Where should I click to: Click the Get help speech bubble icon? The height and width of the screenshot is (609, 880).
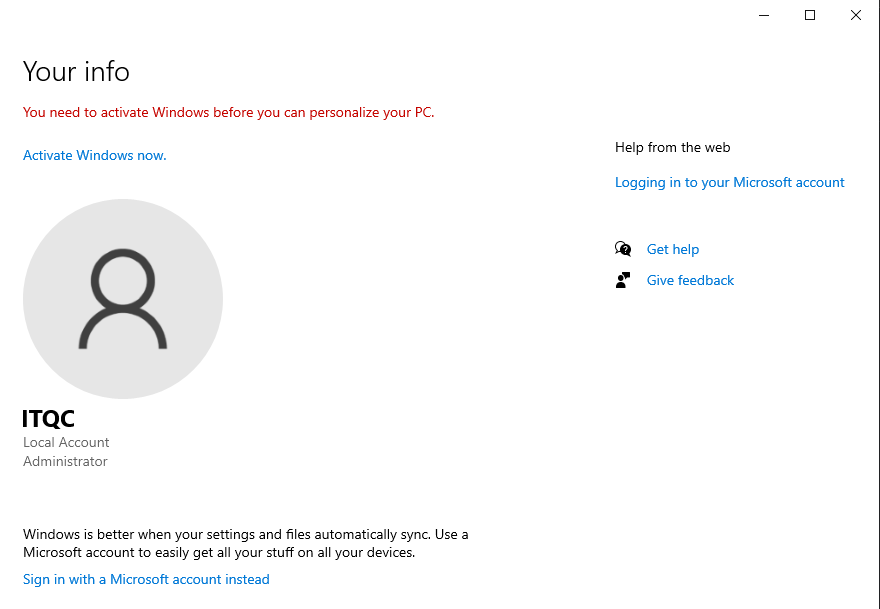pos(623,249)
